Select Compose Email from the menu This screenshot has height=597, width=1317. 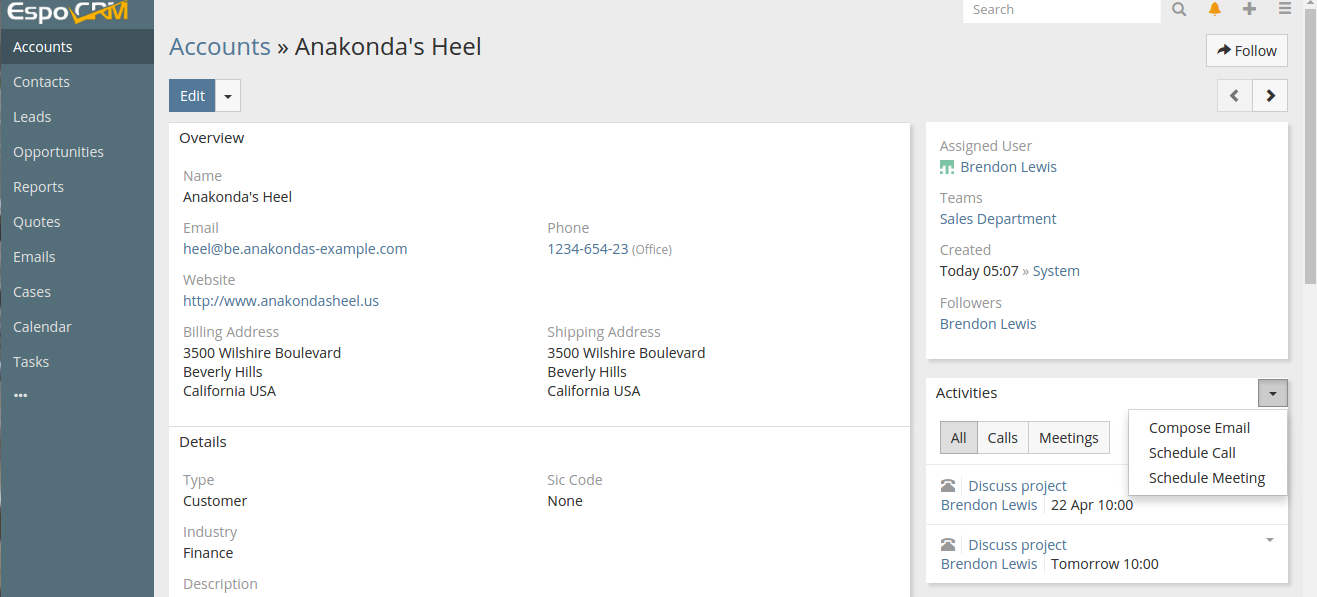[1199, 428]
